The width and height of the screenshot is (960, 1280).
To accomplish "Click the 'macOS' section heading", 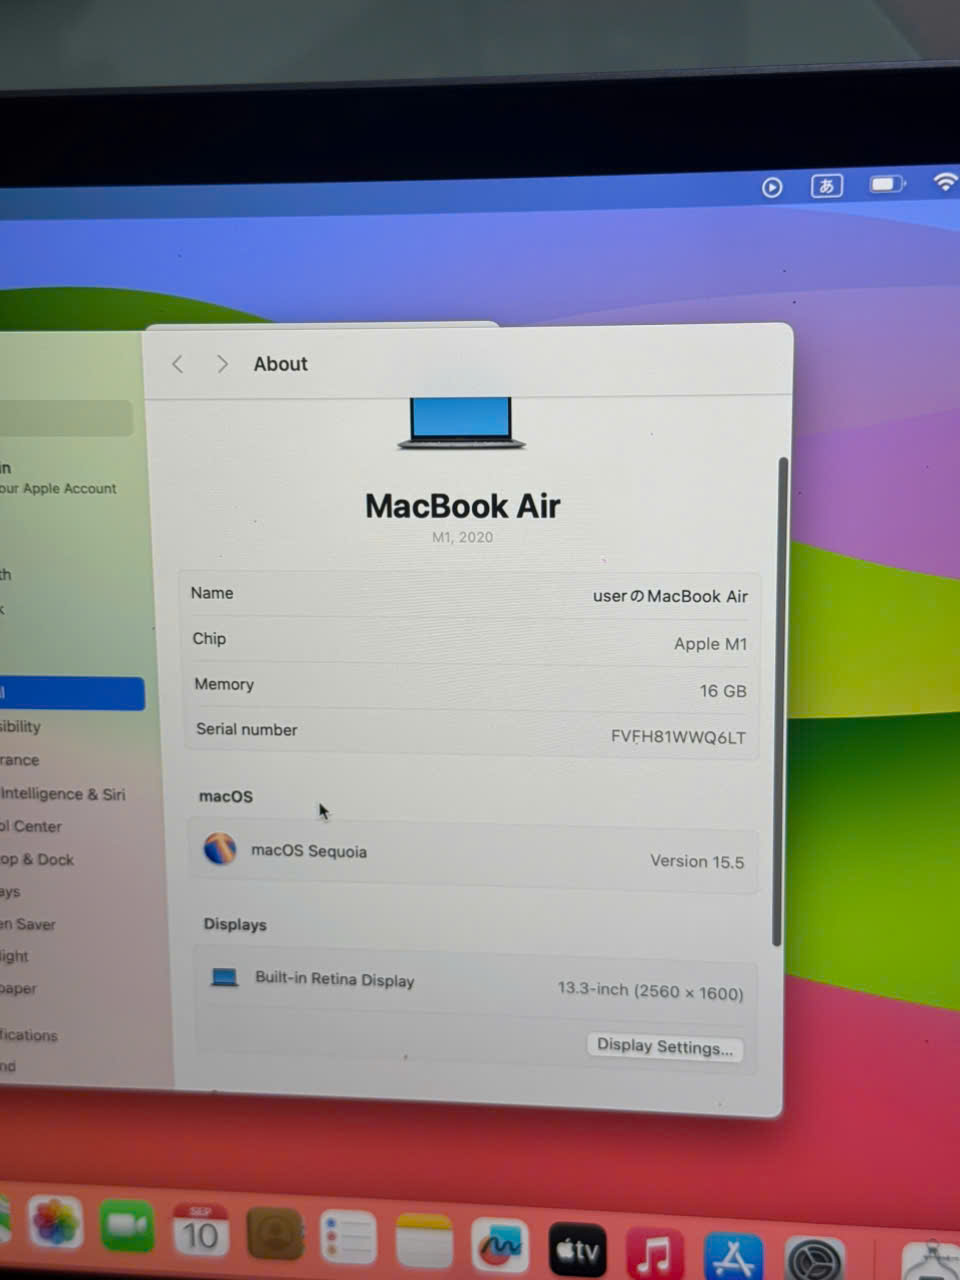I will click(x=226, y=796).
